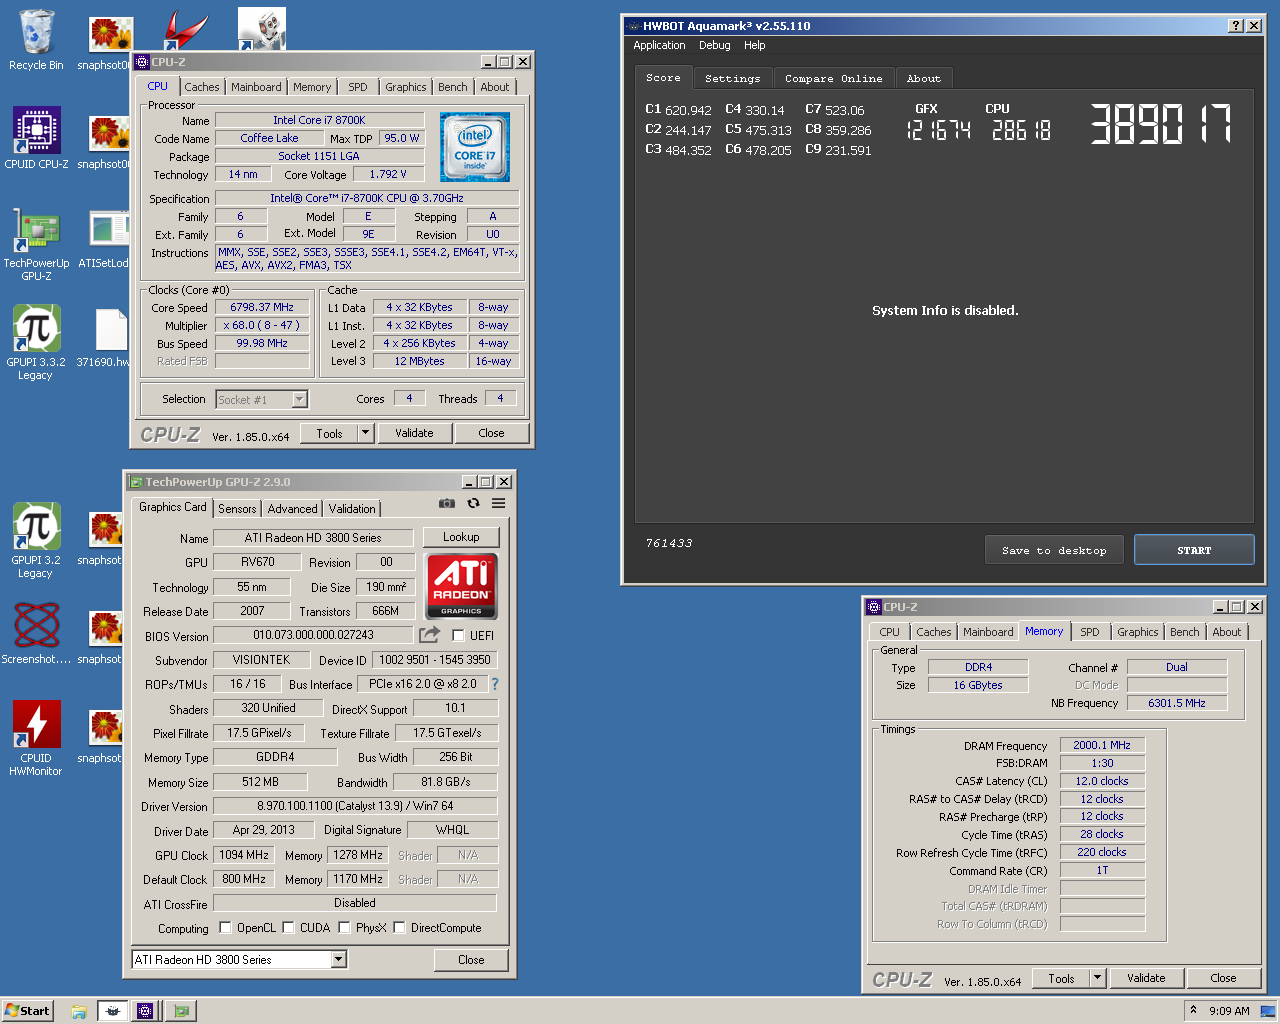
Task: Open the GPUPI 3.2 Legacy shortcut
Action: click(36, 541)
